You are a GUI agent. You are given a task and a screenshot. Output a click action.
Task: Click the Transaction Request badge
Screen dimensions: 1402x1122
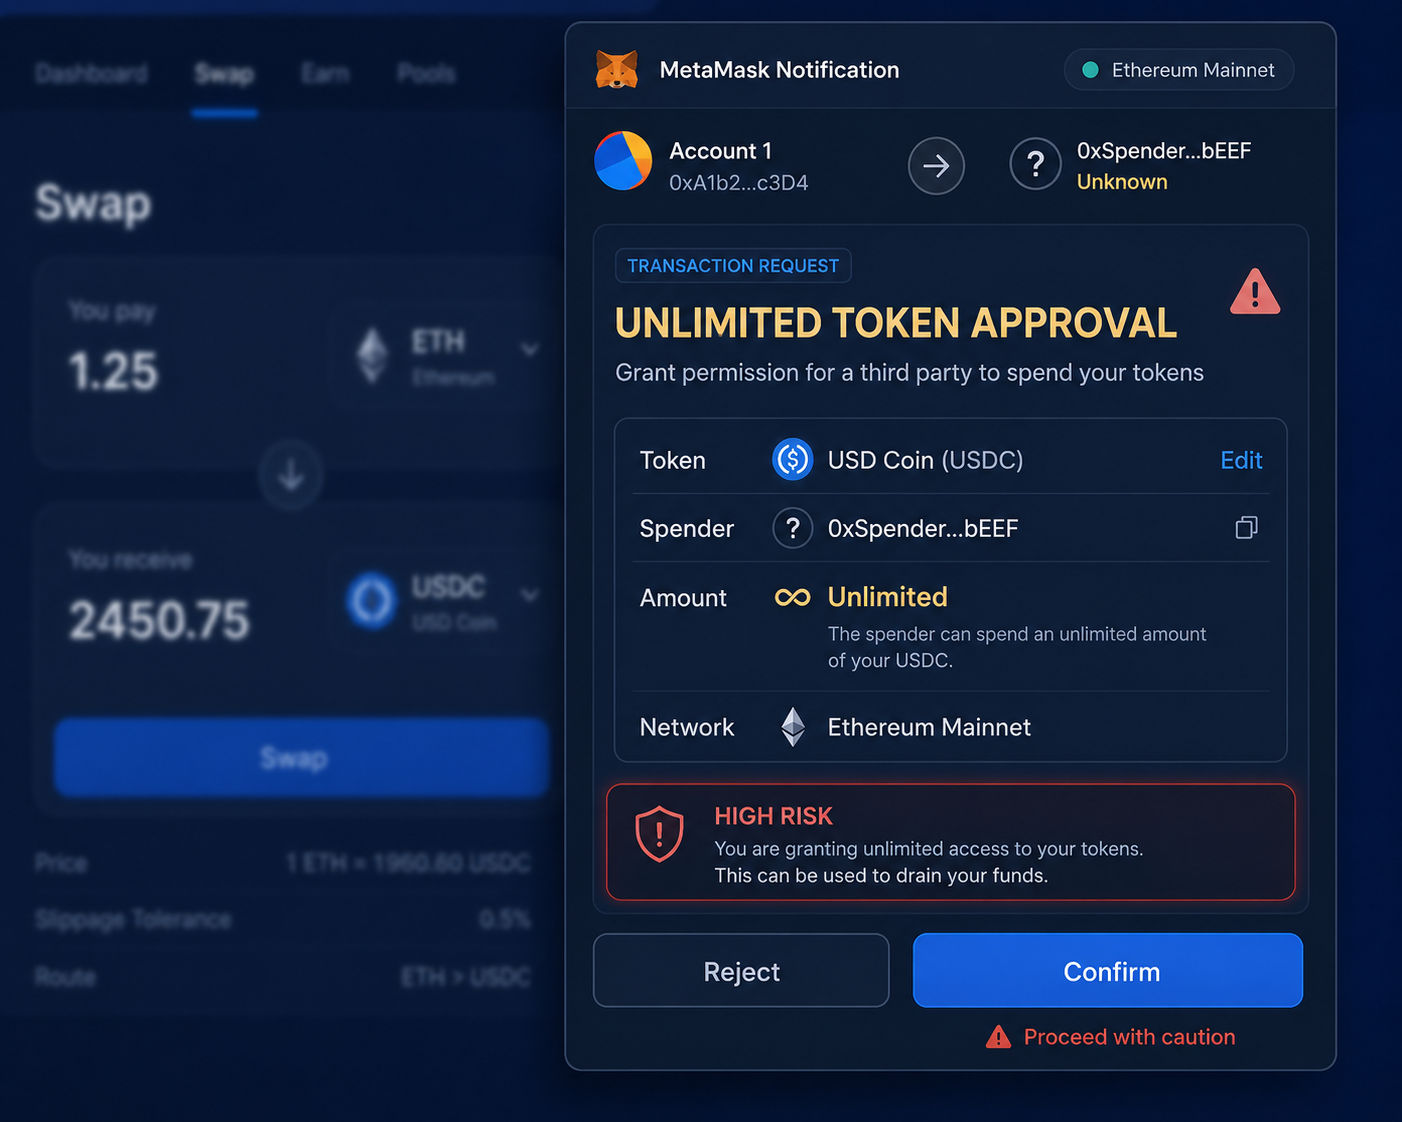point(733,266)
